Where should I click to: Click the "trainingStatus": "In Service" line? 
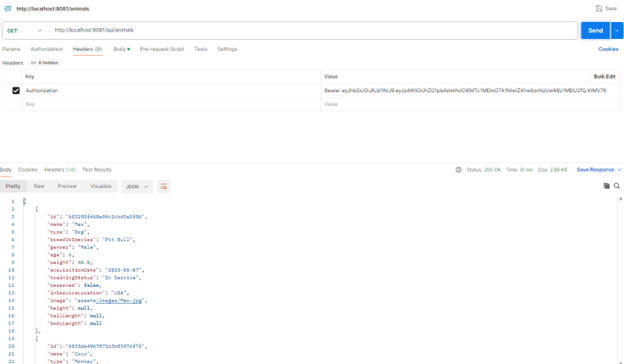tap(94, 278)
